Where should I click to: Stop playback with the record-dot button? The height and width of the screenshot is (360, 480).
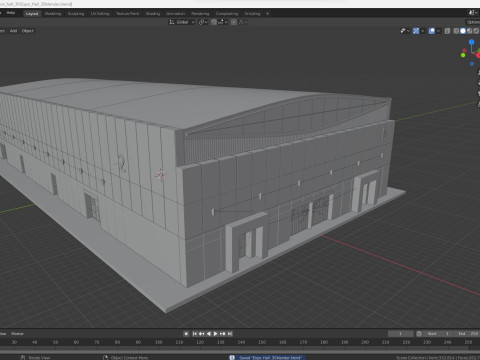[x=186, y=334]
